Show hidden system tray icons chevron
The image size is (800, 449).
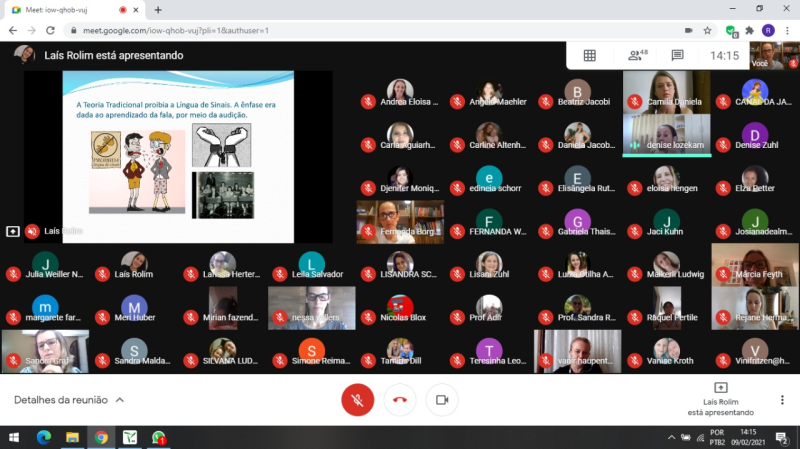pos(671,437)
